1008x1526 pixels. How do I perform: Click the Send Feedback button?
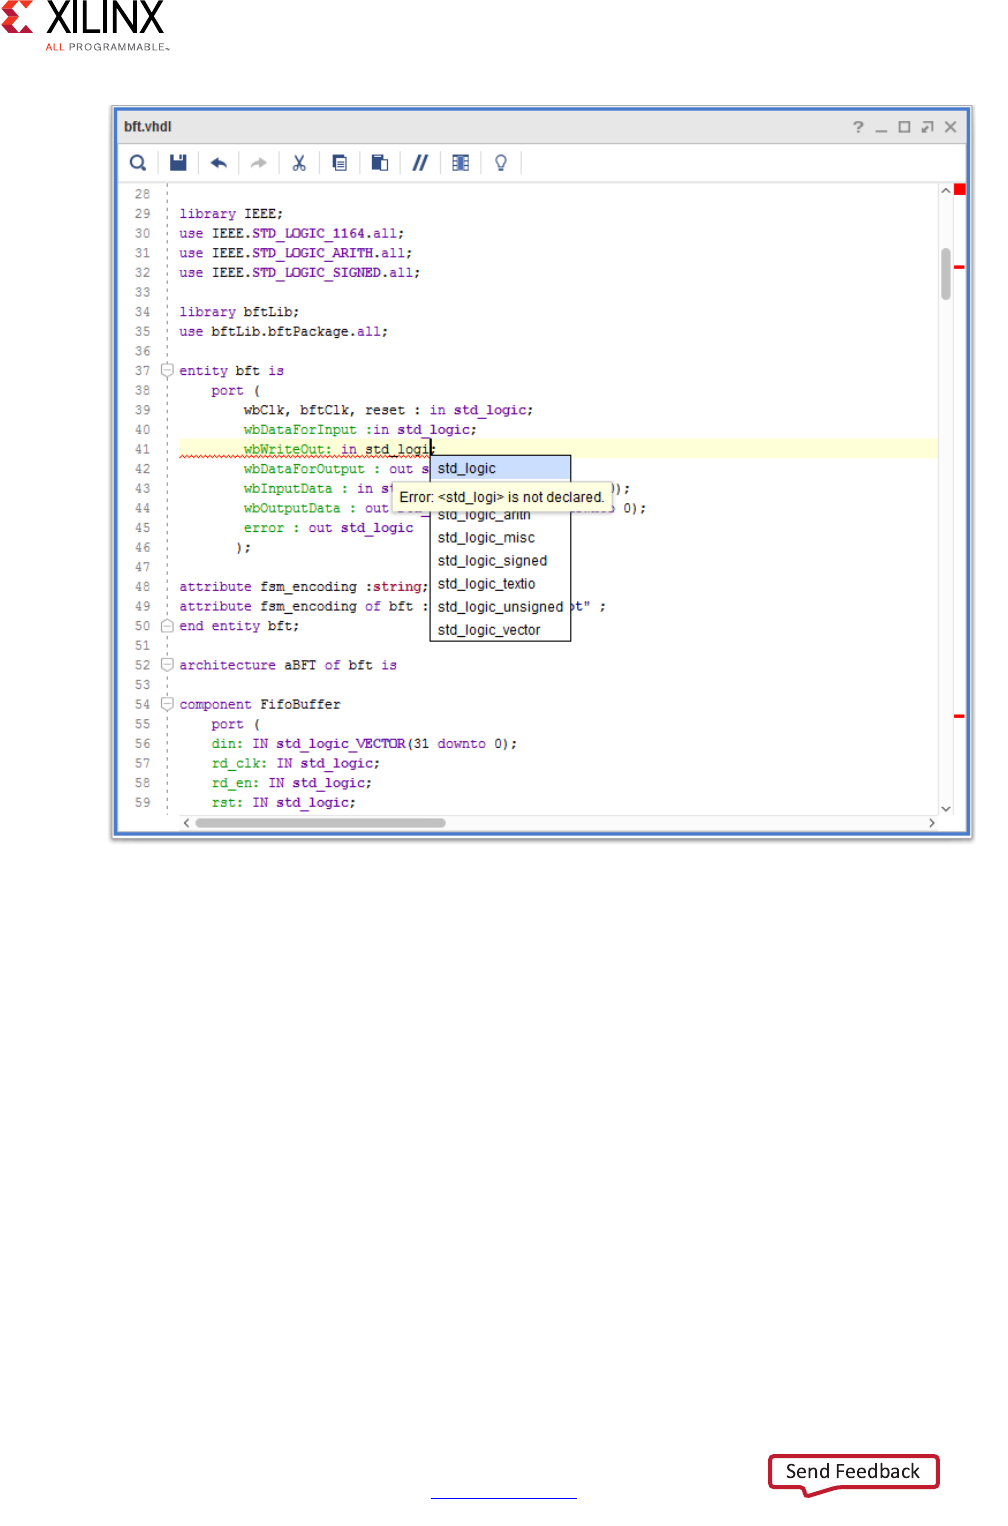[x=853, y=1471]
